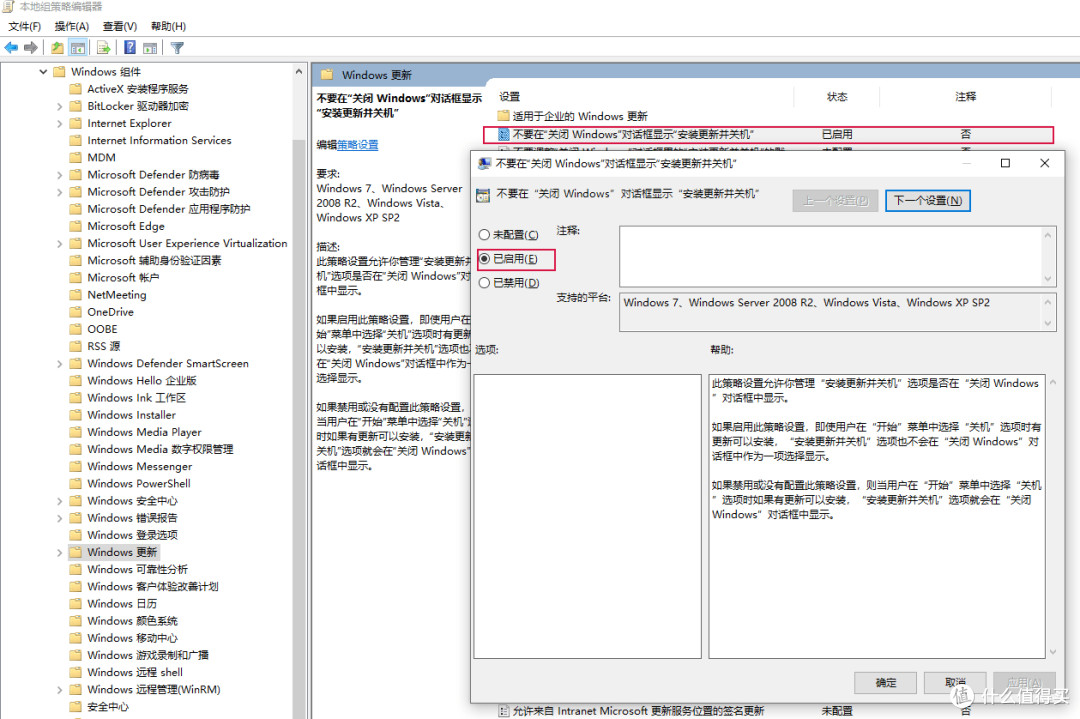This screenshot has height=719, width=1080.
Task: Select the 已禁用(D) radio button
Action: pos(484,283)
